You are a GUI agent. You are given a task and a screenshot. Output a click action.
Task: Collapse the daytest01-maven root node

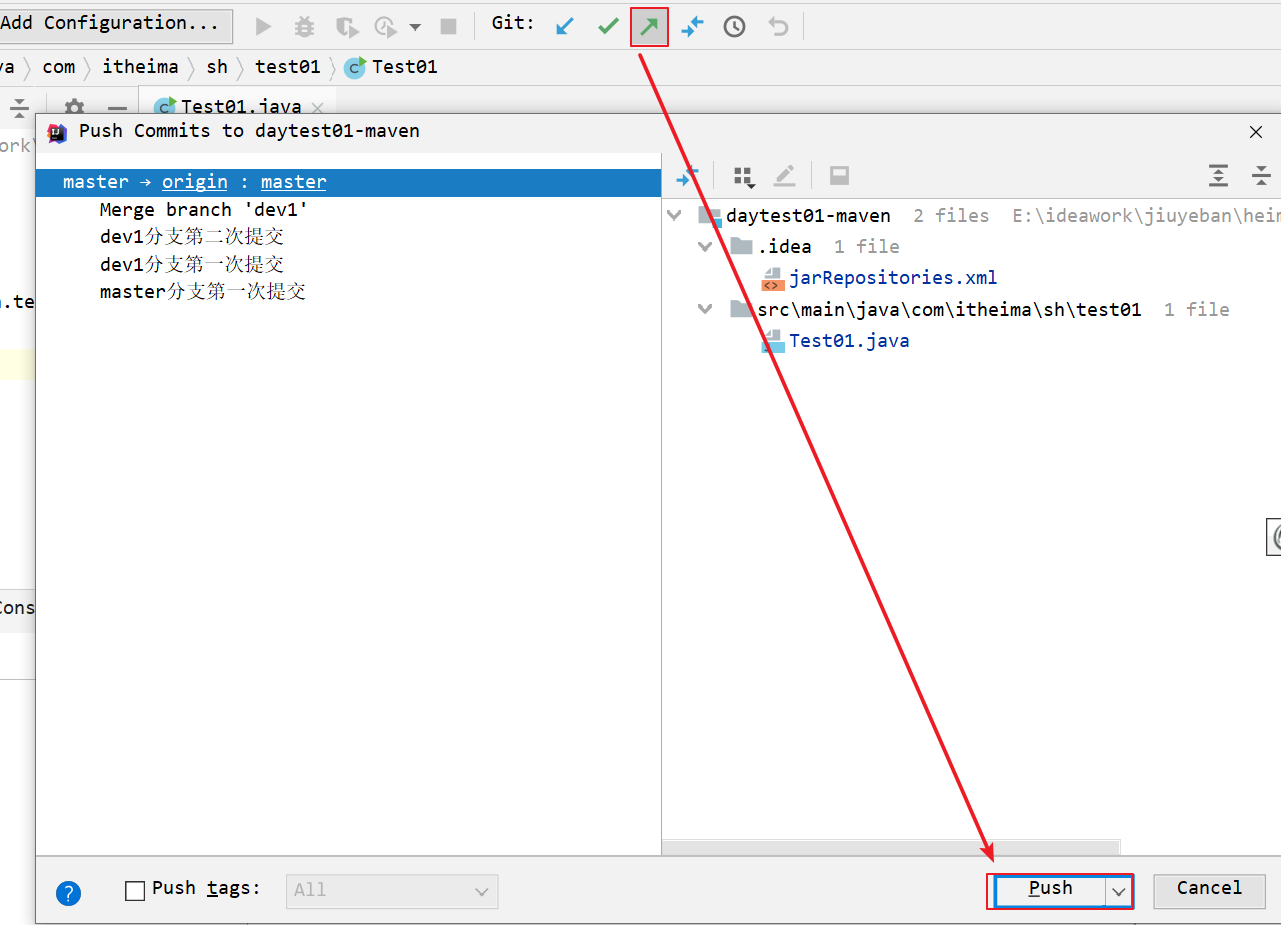pos(675,215)
